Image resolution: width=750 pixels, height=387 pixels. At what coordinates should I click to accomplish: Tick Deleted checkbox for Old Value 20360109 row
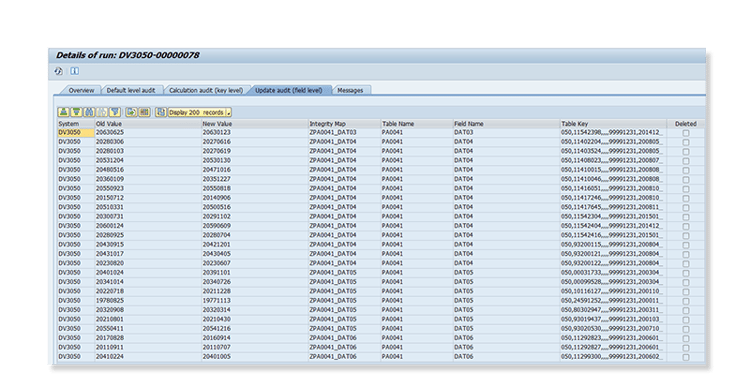[686, 179]
